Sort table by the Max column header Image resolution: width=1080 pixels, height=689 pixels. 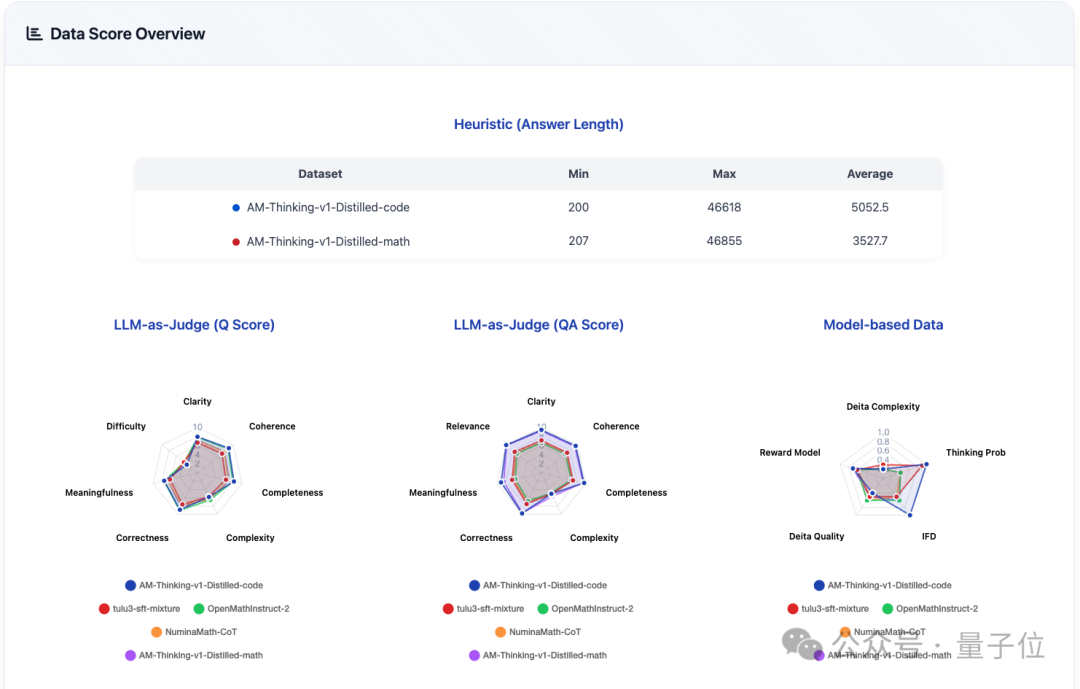click(x=724, y=174)
